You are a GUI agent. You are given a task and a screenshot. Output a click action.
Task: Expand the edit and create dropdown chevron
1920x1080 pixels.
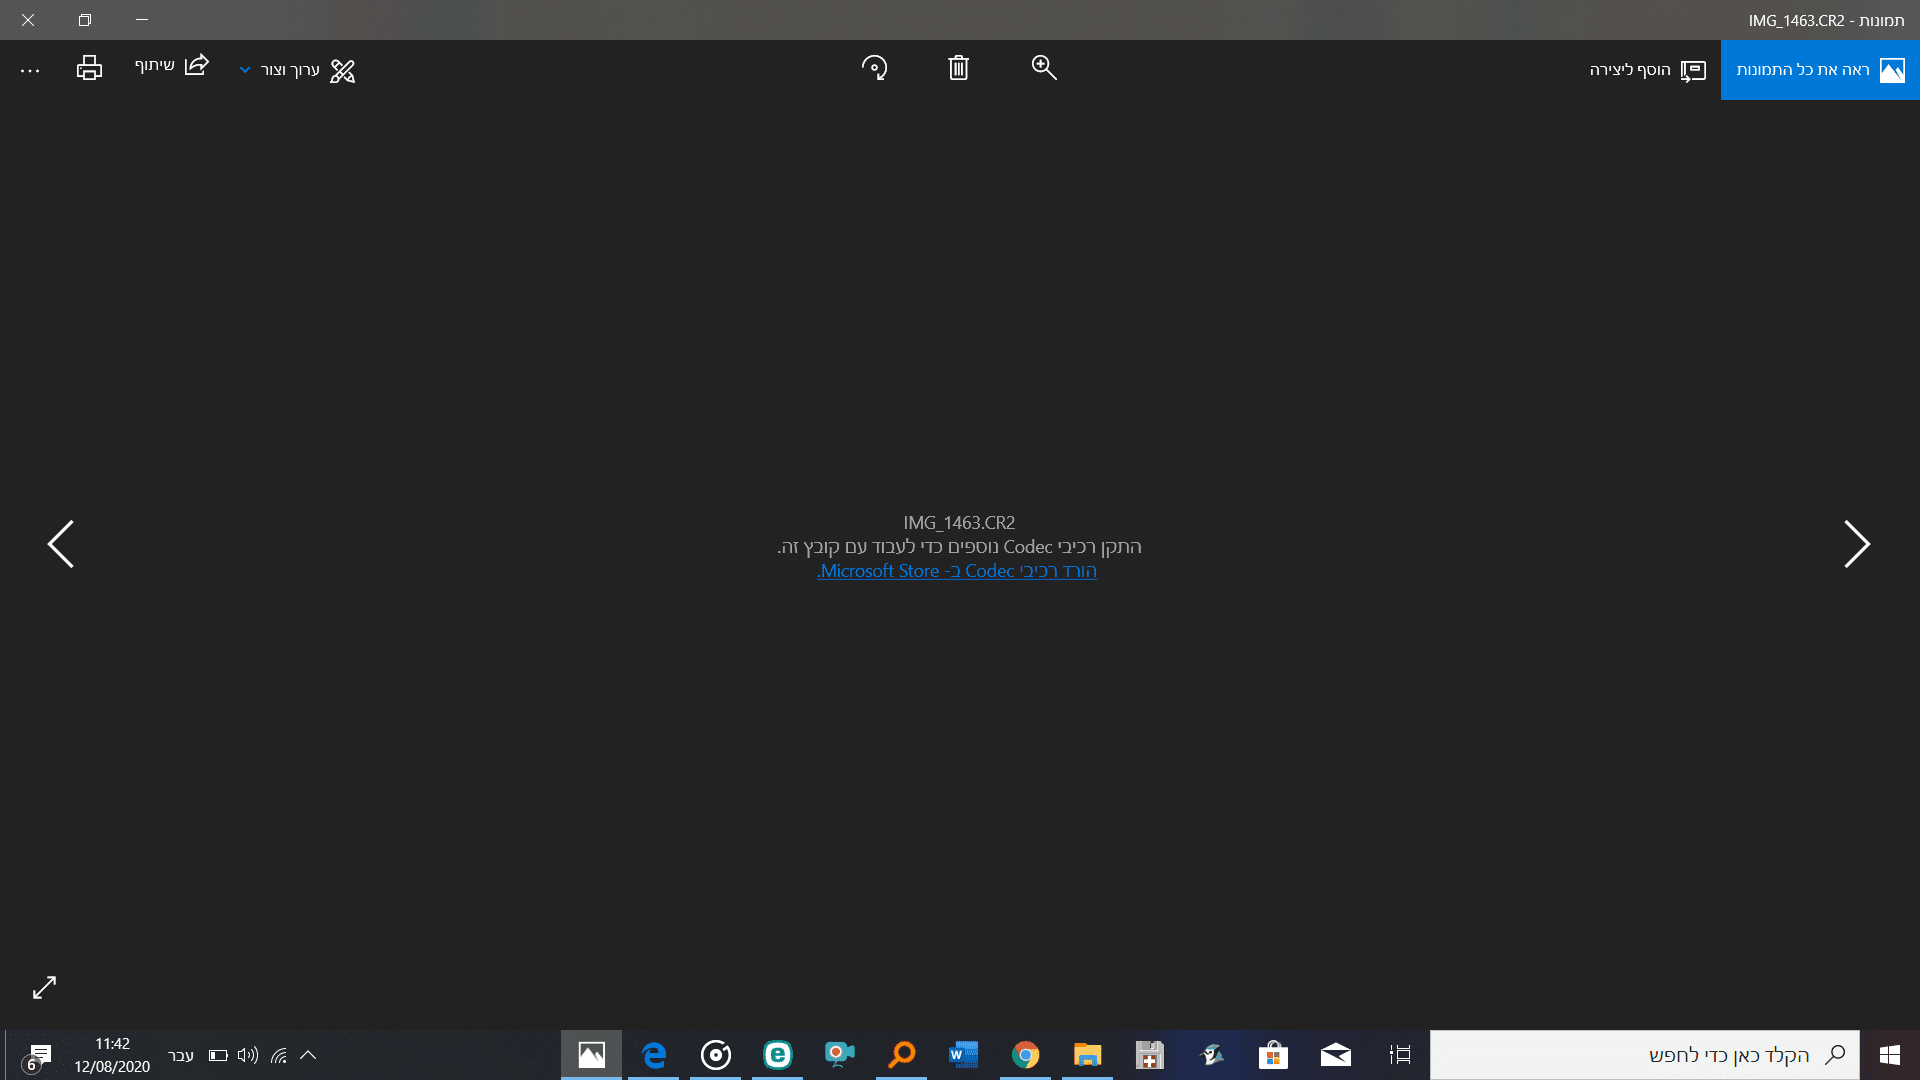coord(244,70)
